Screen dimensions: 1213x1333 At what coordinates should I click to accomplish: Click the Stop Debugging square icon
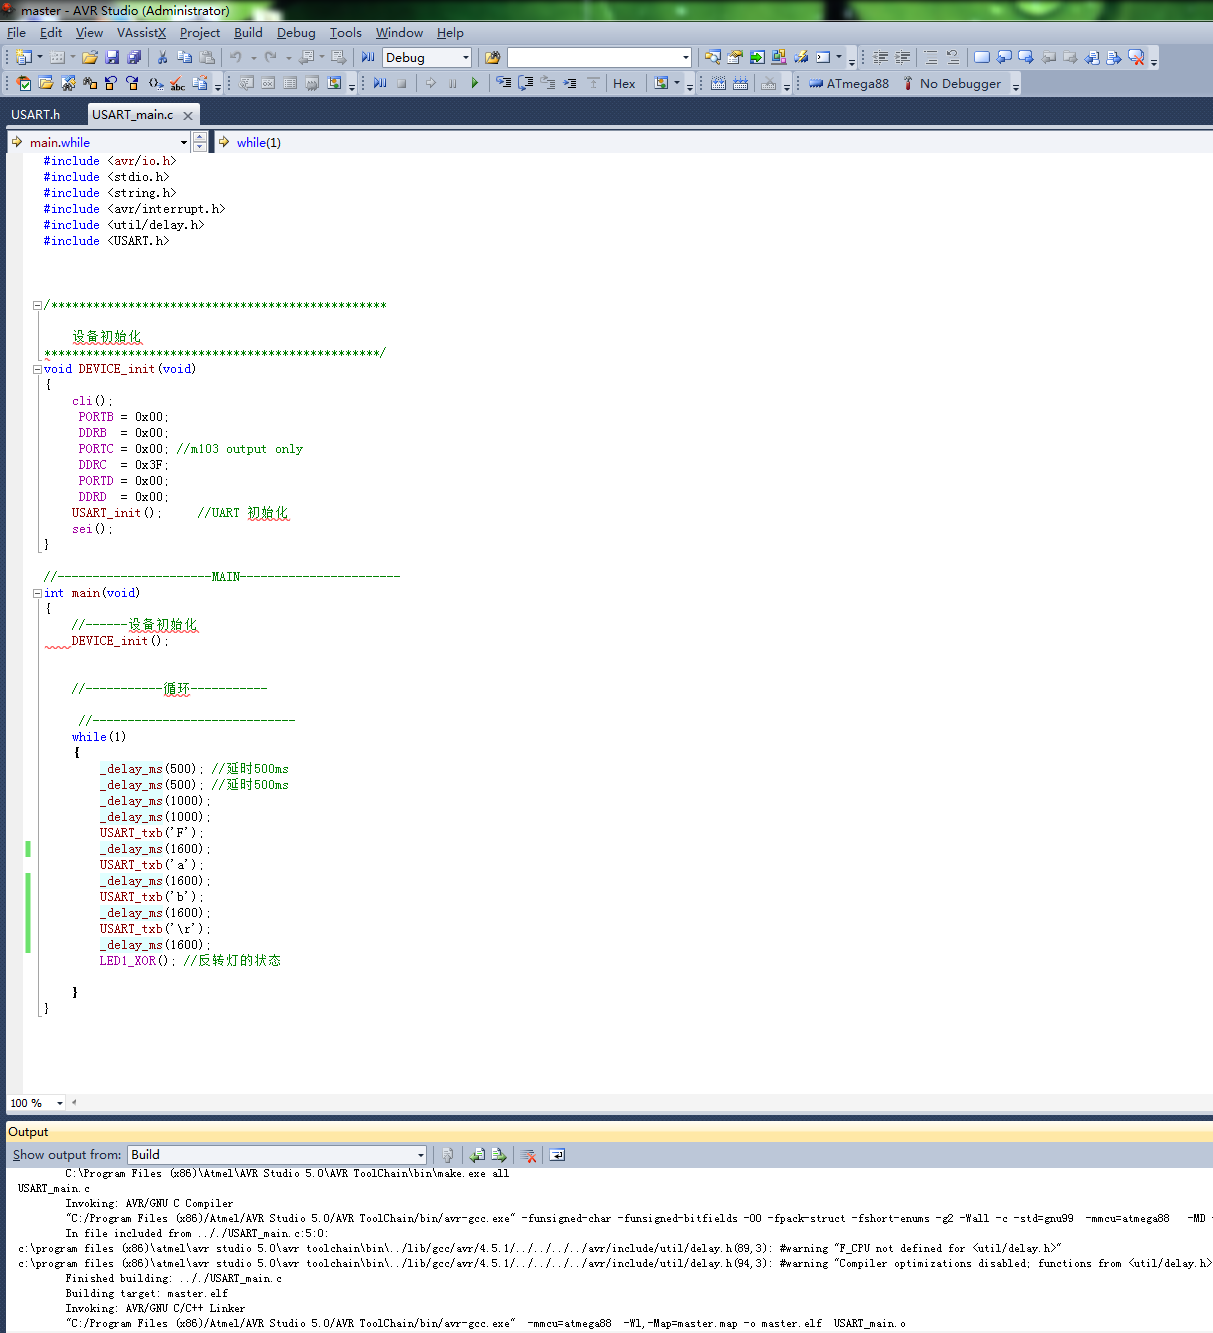(402, 84)
